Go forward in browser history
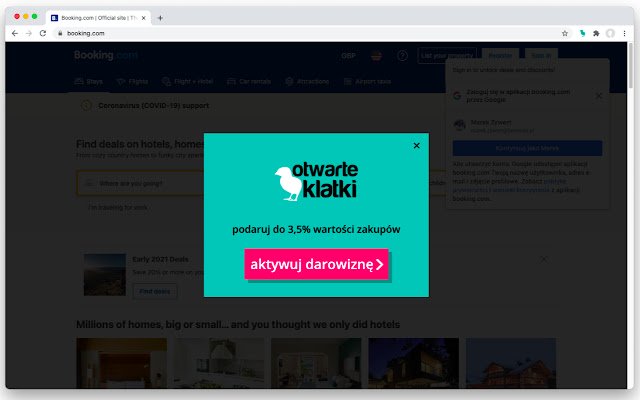This screenshot has width=640, height=400. [x=29, y=33]
